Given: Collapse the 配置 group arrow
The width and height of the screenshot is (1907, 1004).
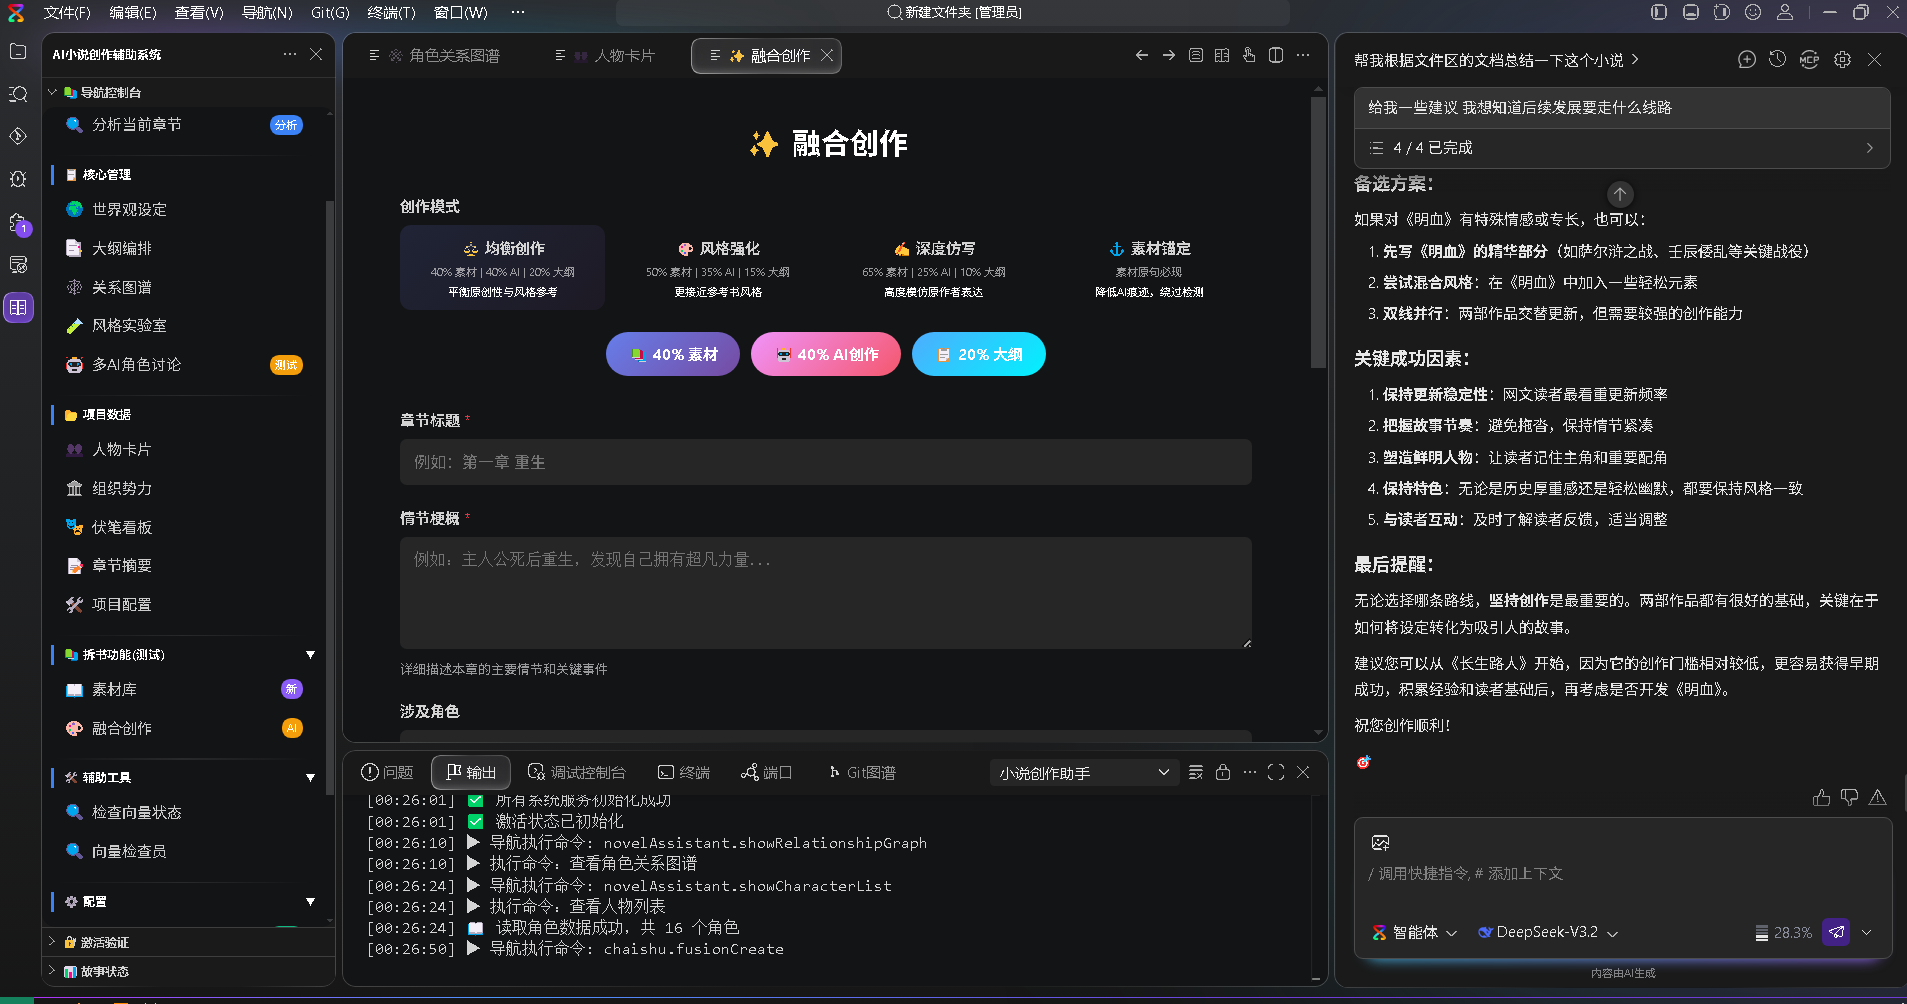Looking at the screenshot, I should (x=310, y=902).
